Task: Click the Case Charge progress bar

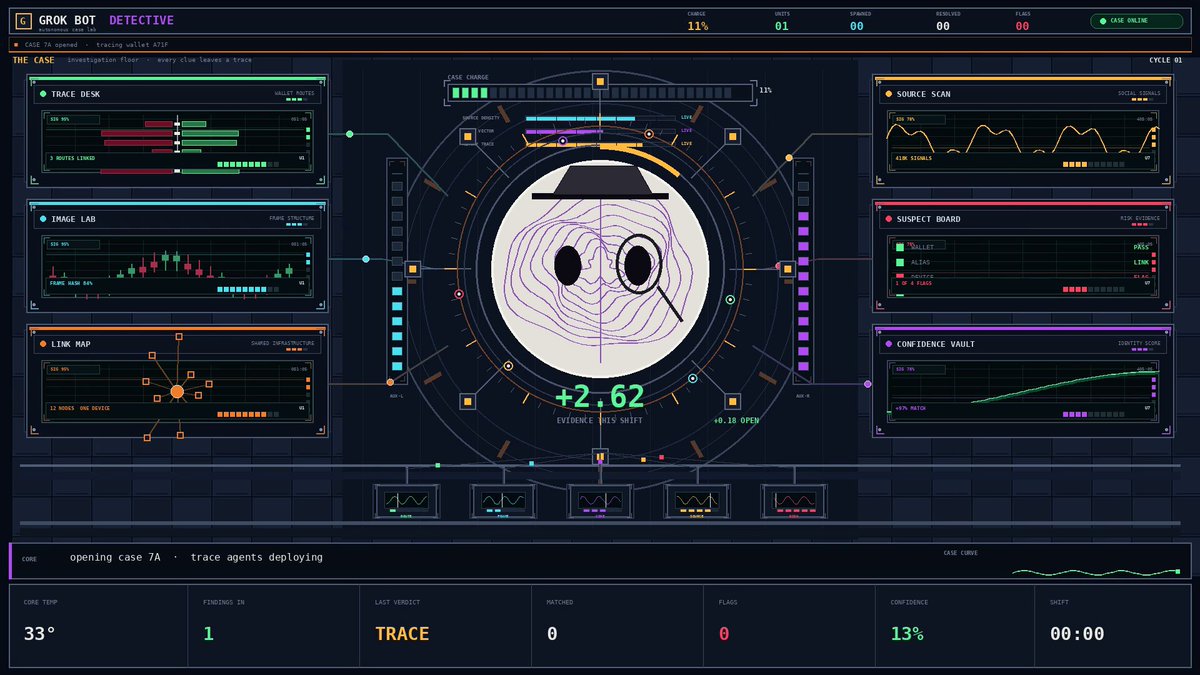Action: point(599,92)
